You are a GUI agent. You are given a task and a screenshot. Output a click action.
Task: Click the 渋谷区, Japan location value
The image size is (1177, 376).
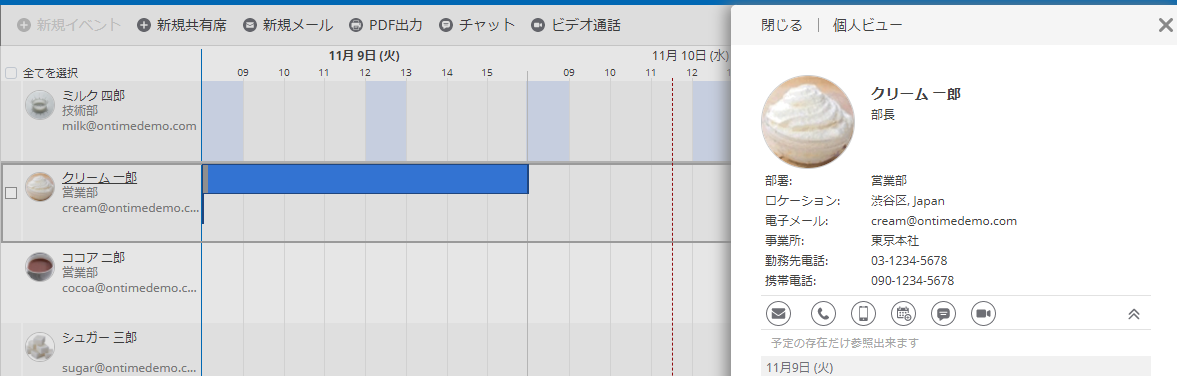(x=908, y=201)
